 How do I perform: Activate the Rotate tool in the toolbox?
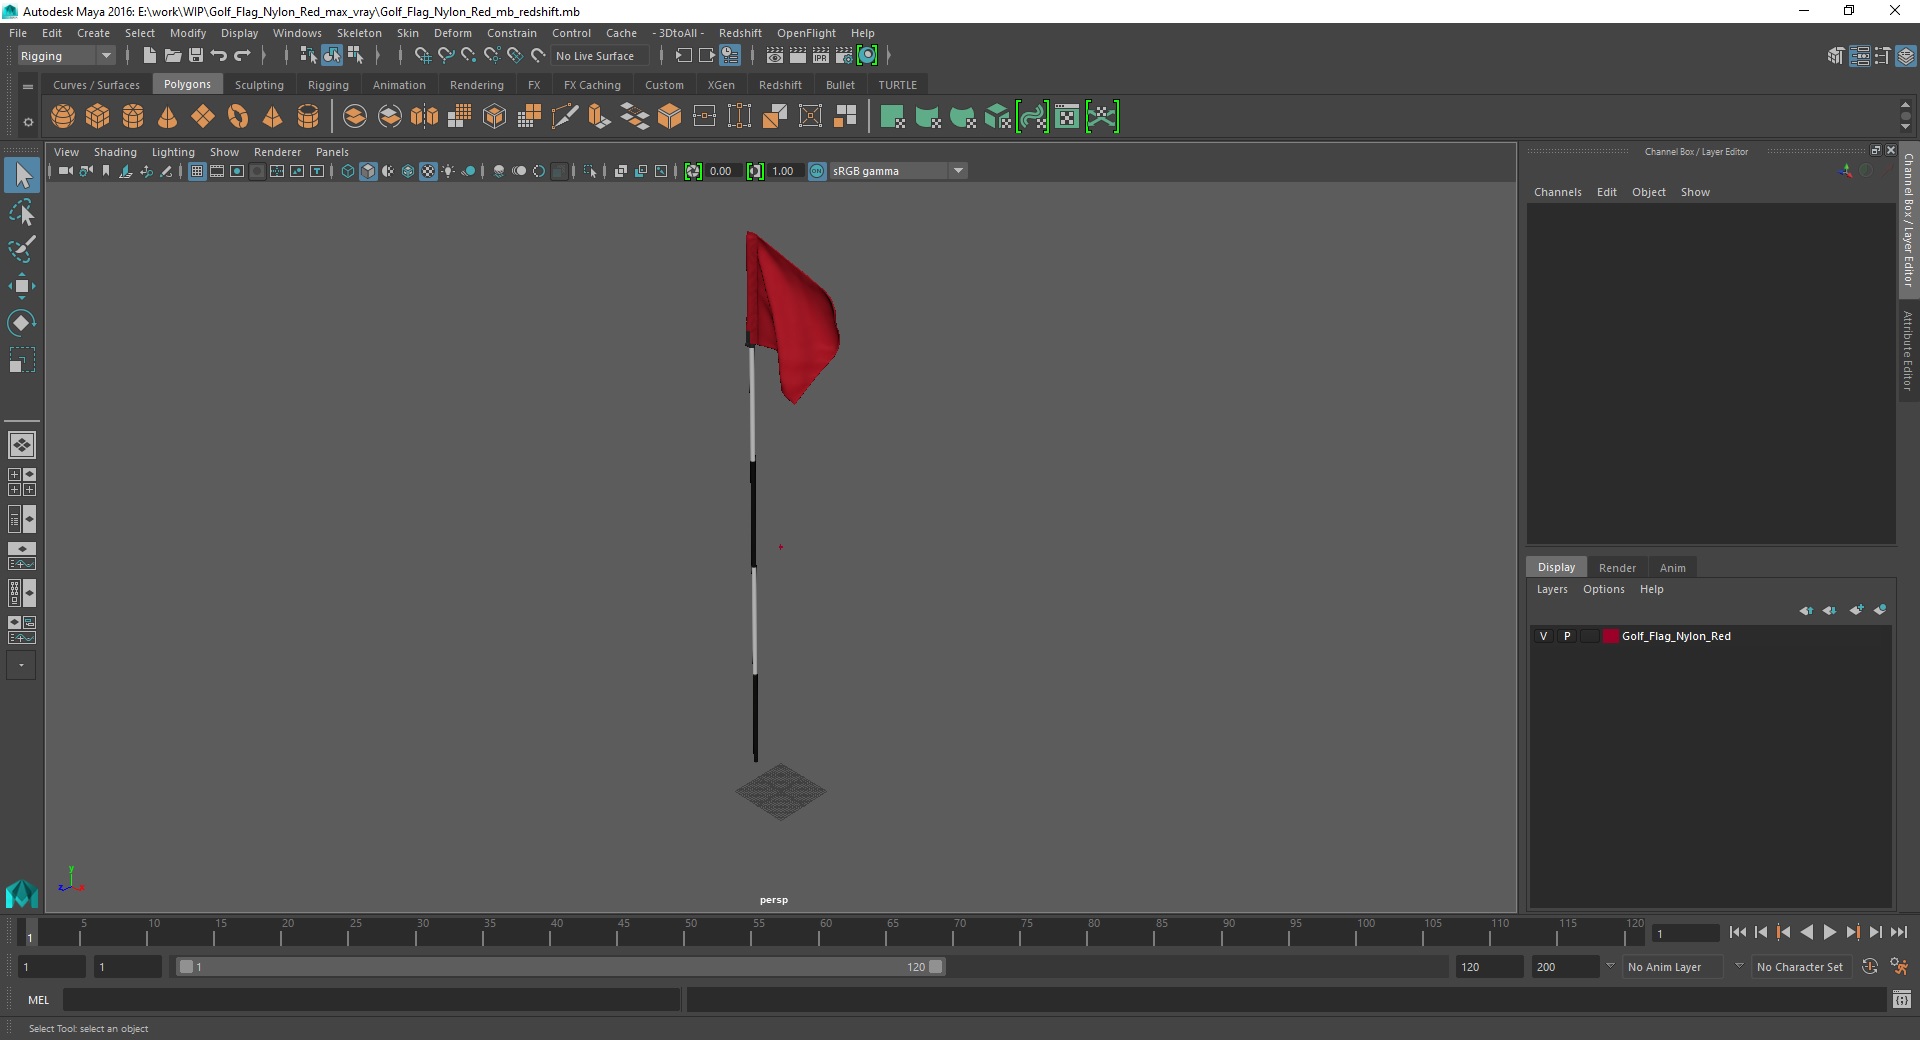tap(21, 323)
